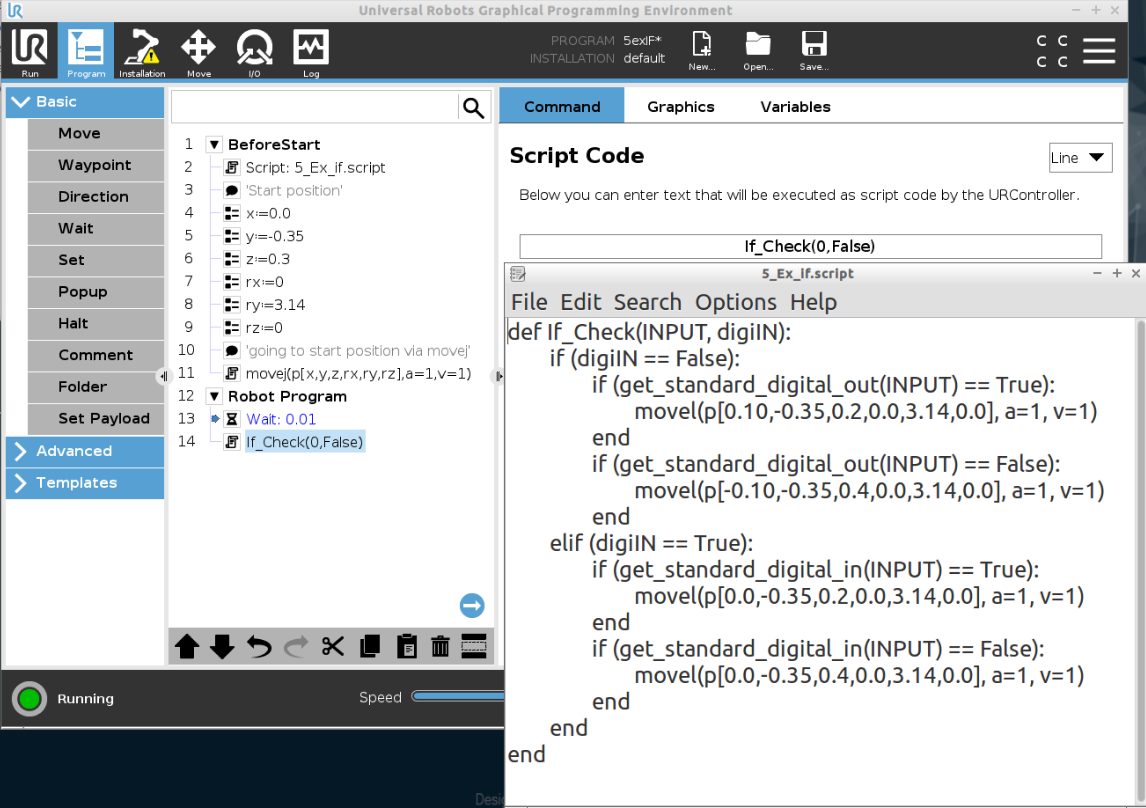
Task: Click the green running status indicator
Action: point(29,699)
